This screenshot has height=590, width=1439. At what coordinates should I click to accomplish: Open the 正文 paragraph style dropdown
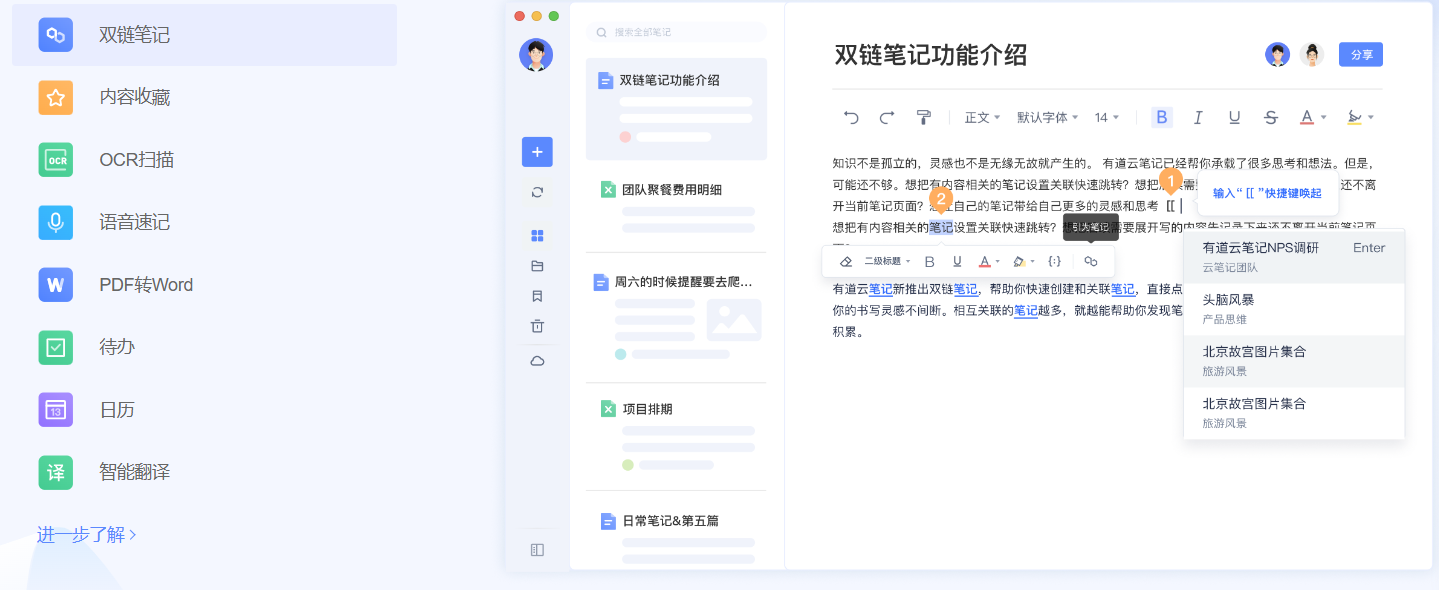coord(982,118)
